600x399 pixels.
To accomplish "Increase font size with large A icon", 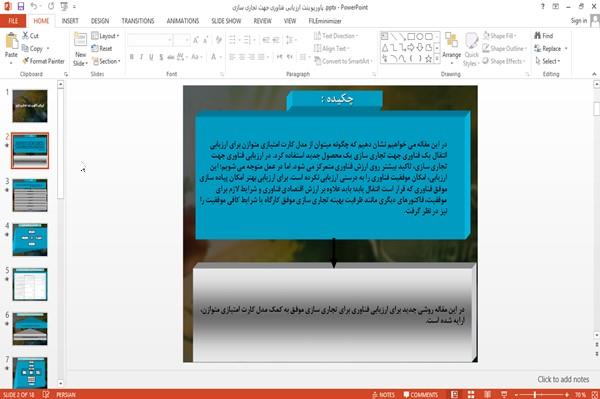I will [x=196, y=40].
